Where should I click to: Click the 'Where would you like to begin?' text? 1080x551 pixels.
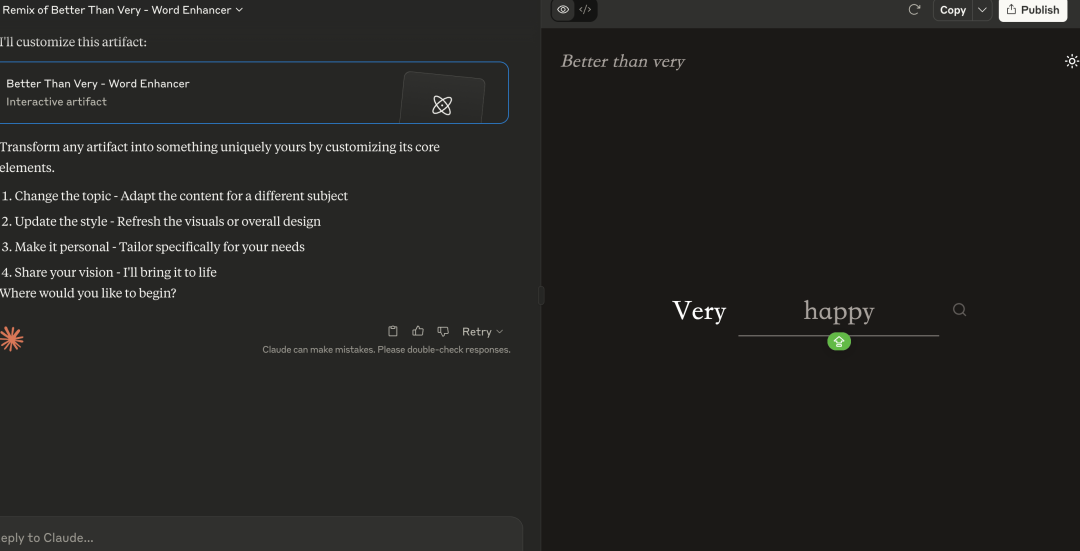coord(88,293)
